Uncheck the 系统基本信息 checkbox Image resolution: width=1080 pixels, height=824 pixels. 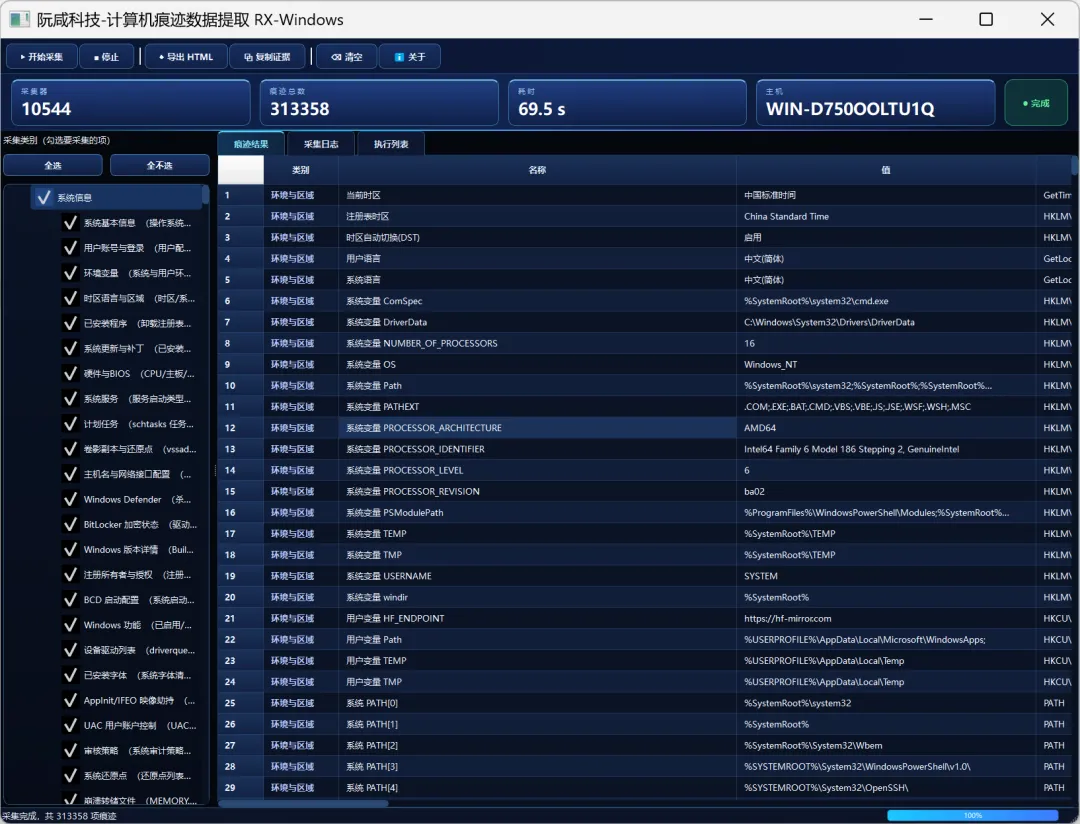(70, 223)
